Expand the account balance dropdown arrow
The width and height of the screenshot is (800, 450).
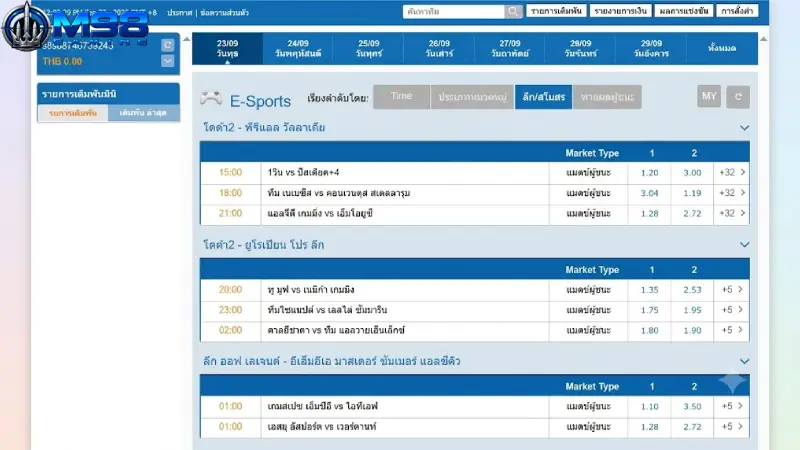point(167,61)
